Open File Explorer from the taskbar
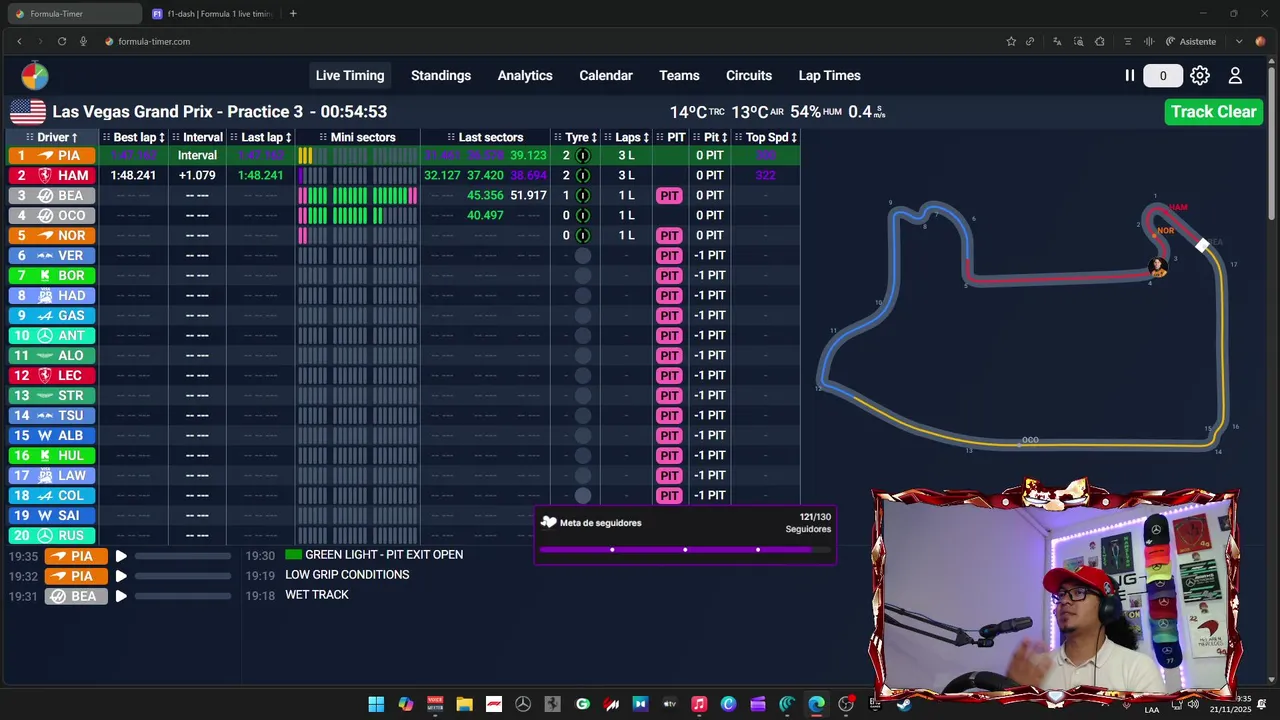The width and height of the screenshot is (1280, 720). click(464, 704)
